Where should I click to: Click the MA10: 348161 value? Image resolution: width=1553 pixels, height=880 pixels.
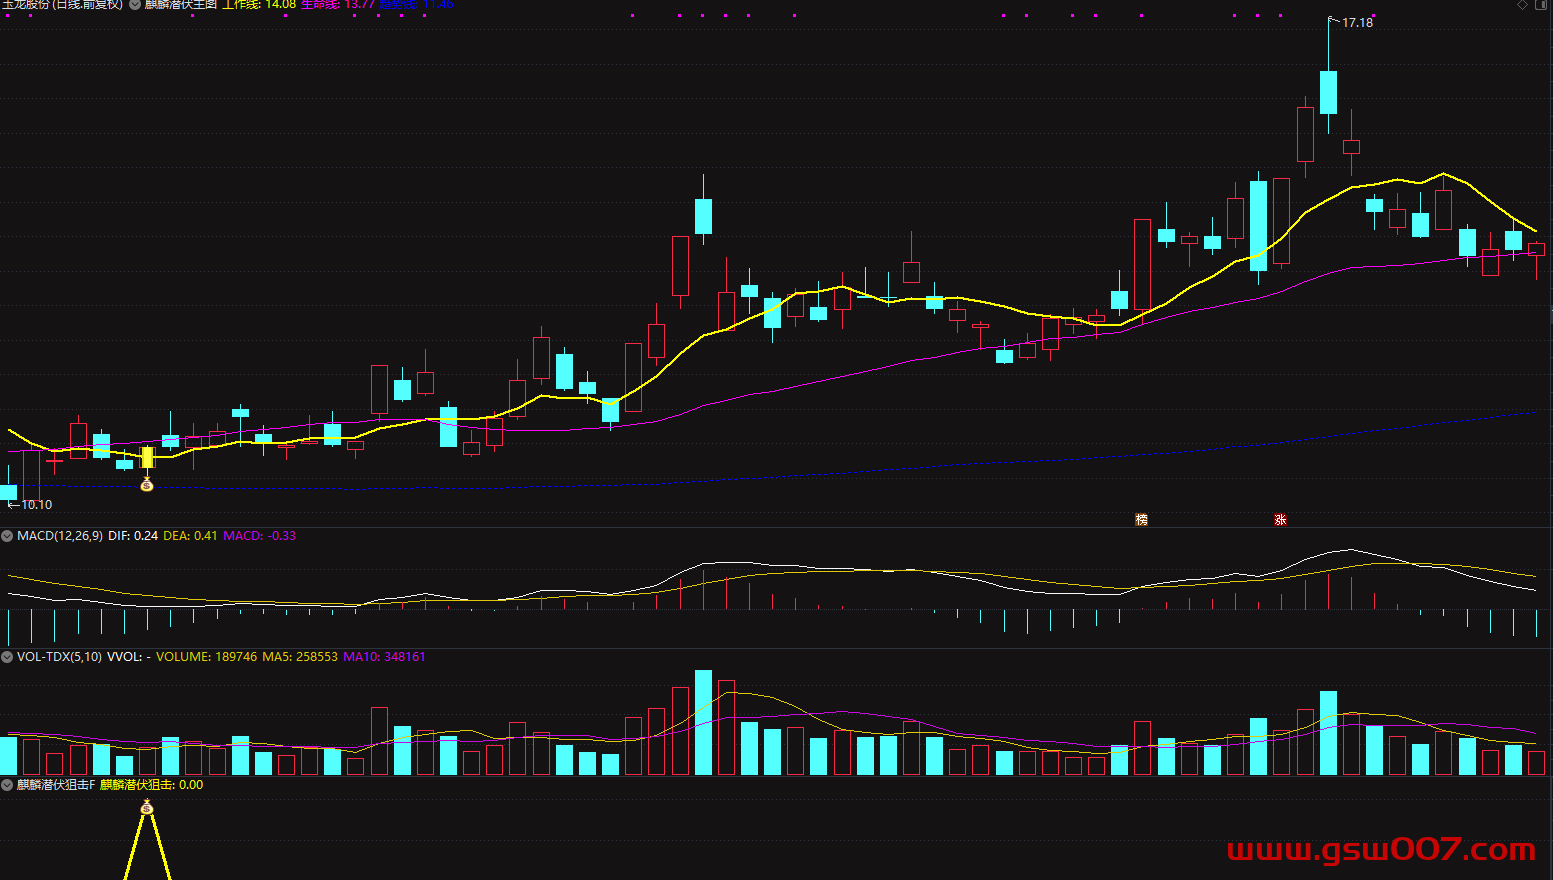384,657
